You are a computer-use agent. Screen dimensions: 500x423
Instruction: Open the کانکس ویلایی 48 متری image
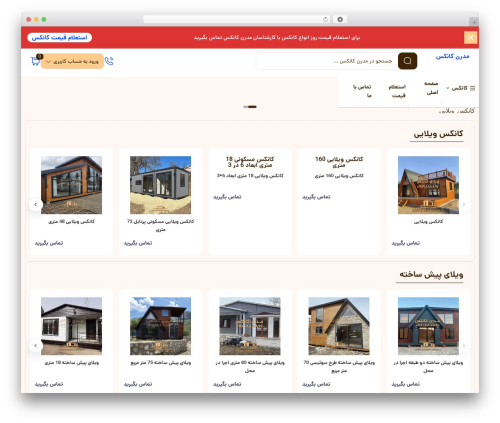(71, 185)
